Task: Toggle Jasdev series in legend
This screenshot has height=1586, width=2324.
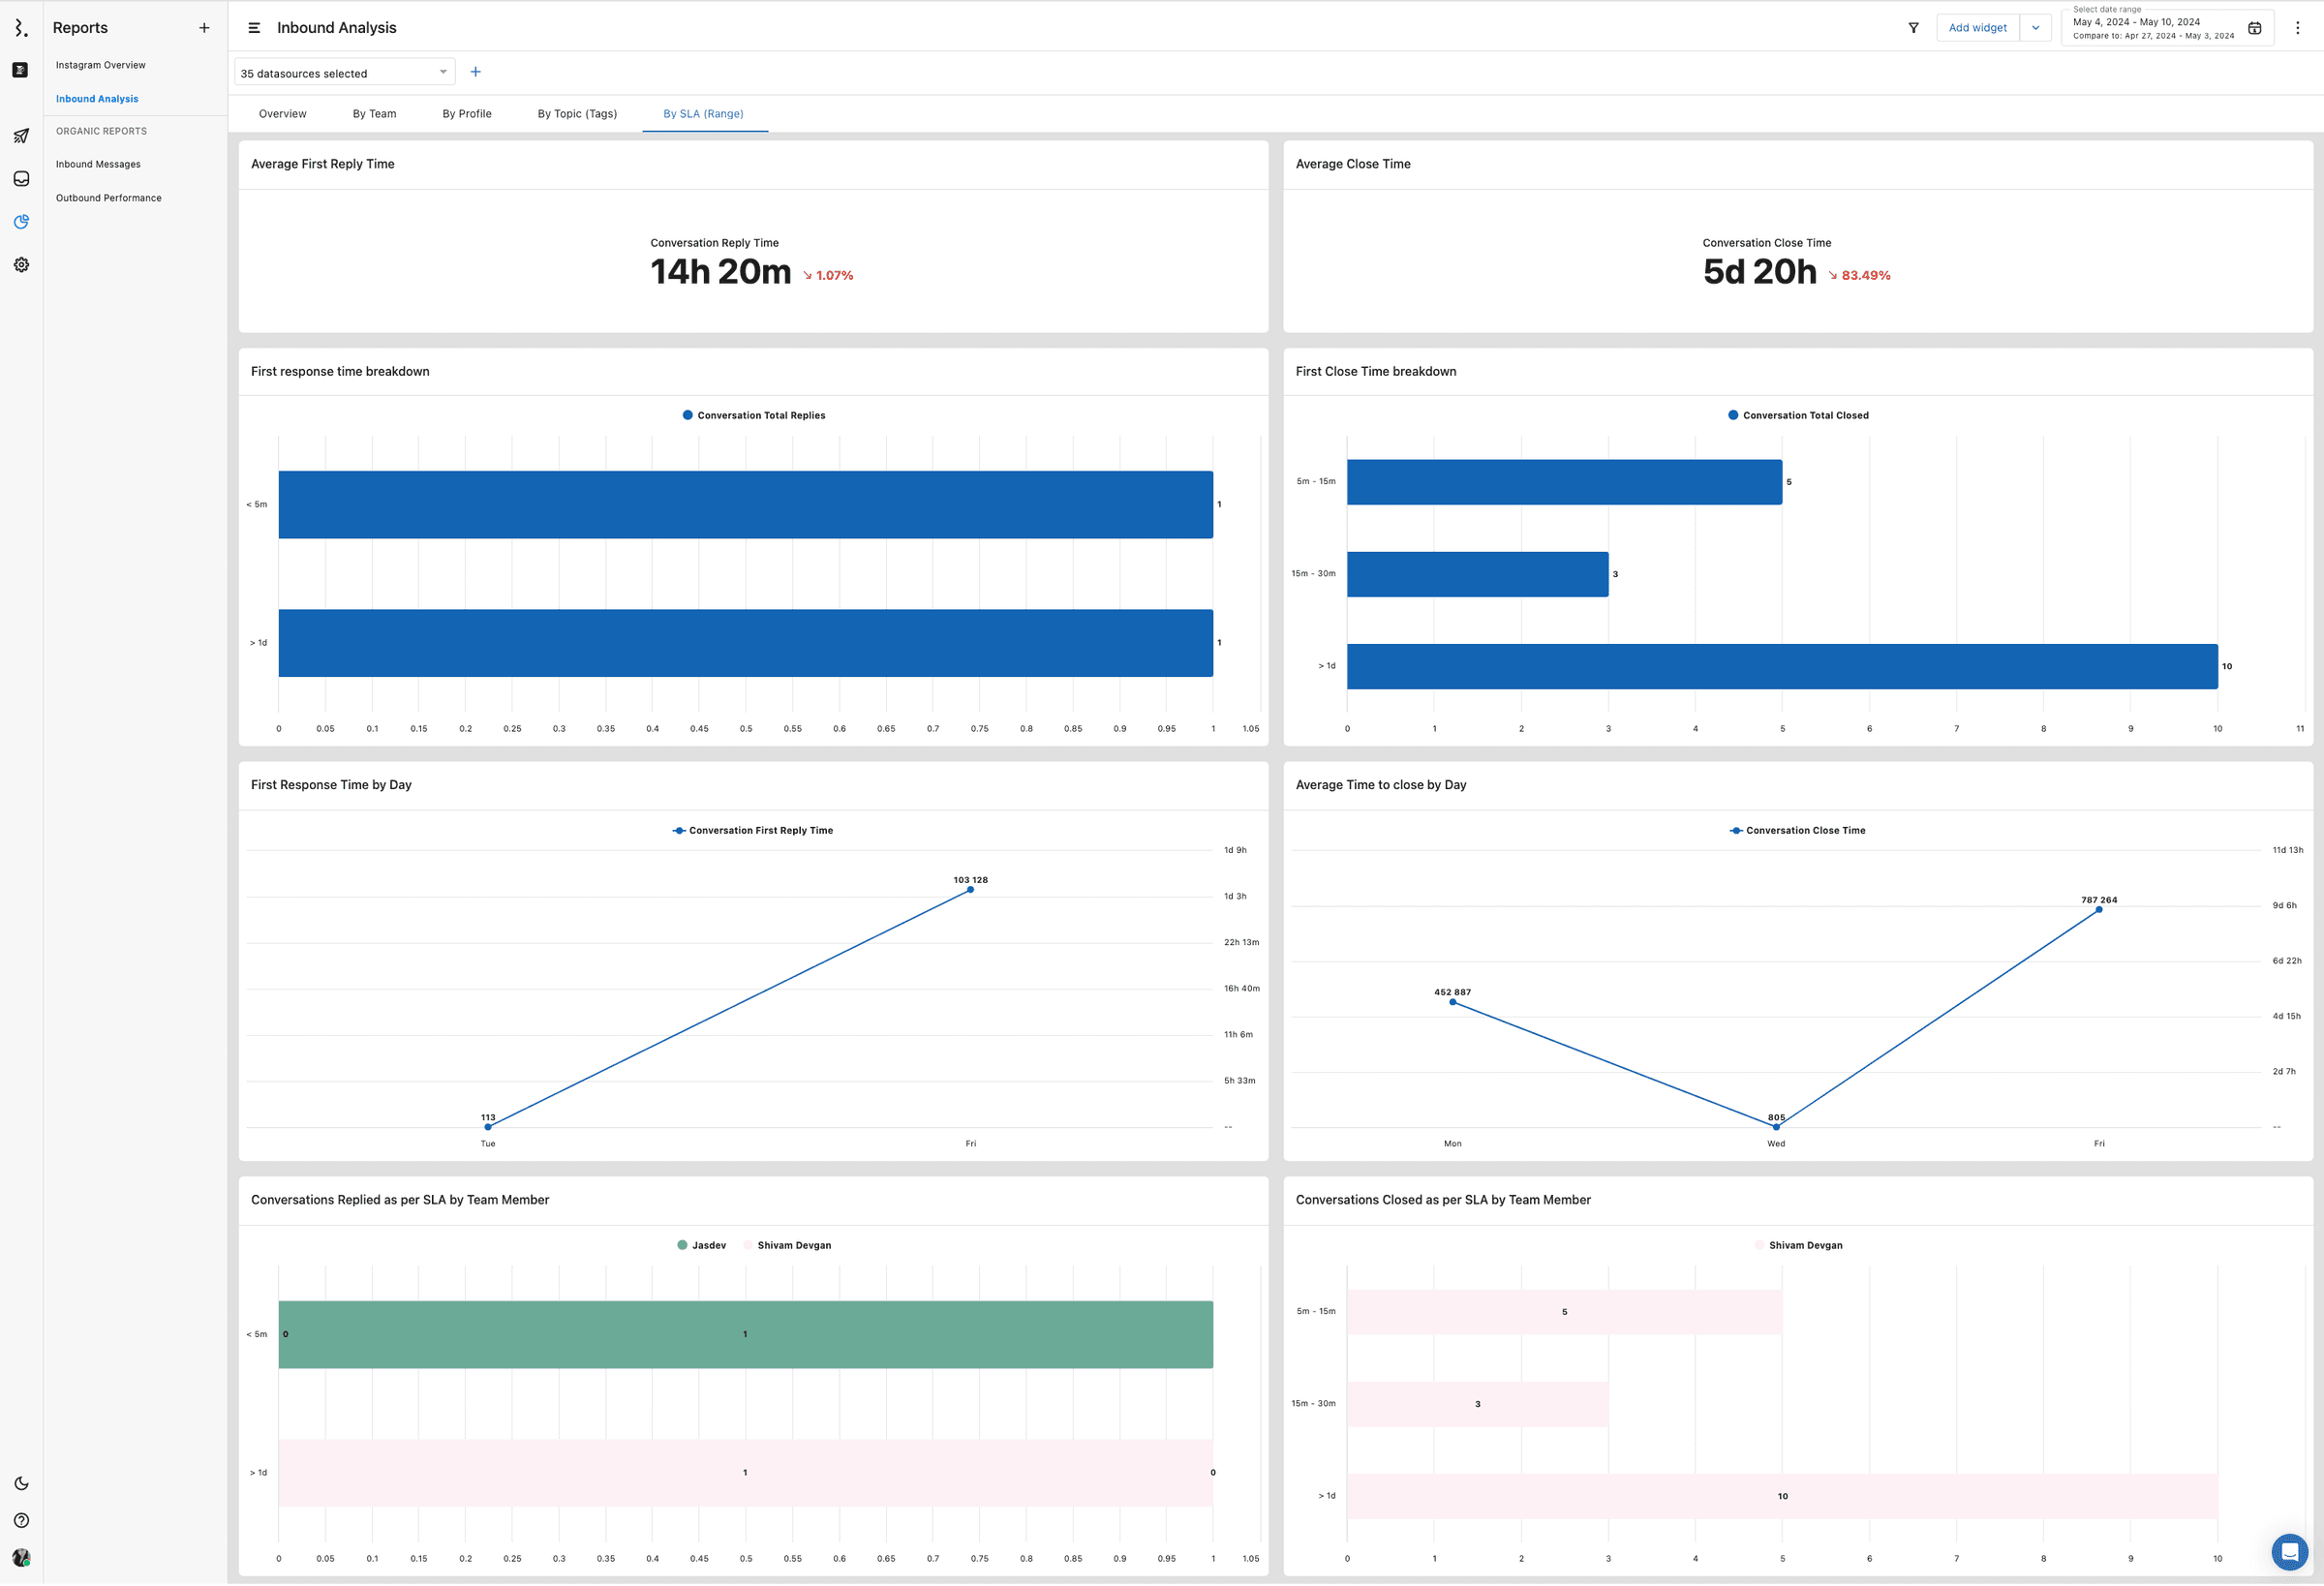Action: tap(702, 1246)
